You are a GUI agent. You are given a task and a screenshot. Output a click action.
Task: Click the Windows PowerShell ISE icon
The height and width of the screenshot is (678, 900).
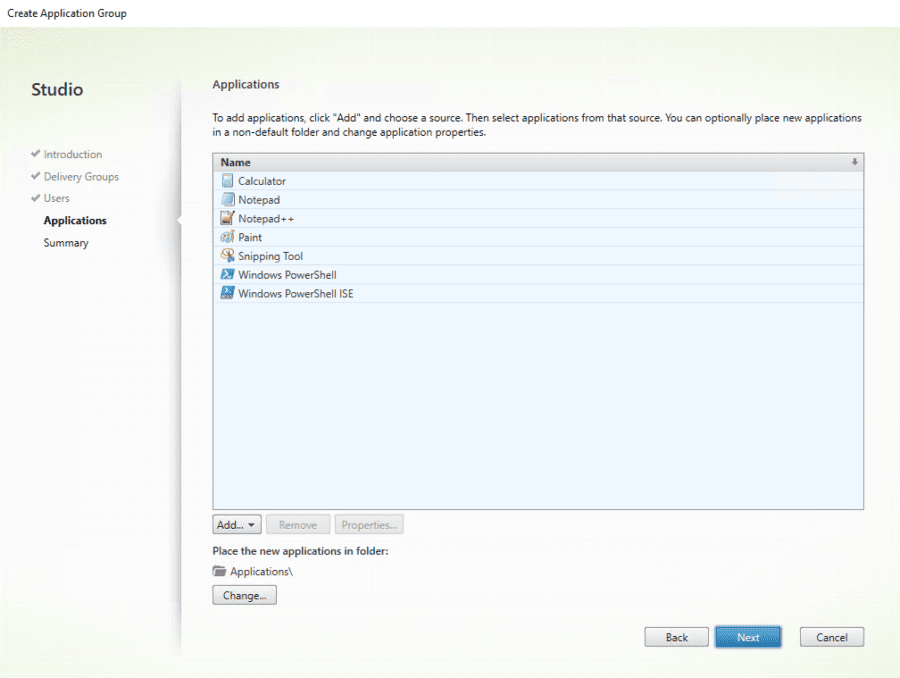pos(227,294)
